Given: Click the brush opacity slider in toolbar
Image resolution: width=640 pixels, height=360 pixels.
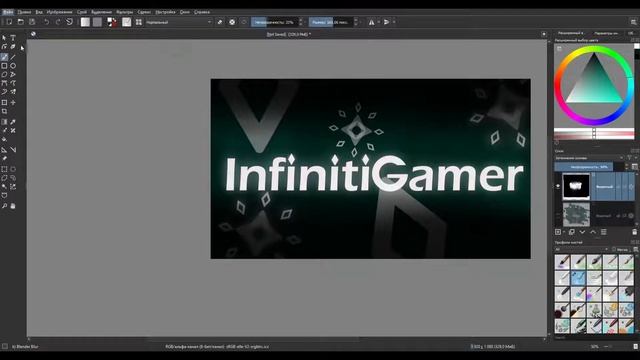Looking at the screenshot, I should coord(275,22).
